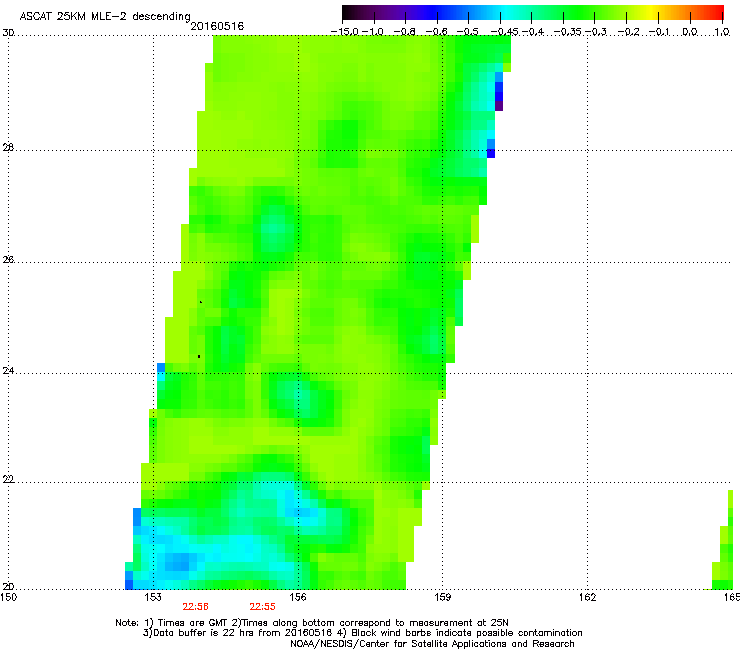The height and width of the screenshot is (650, 740).
Task: Click the -0.1 color scale label
Action: 659,32
